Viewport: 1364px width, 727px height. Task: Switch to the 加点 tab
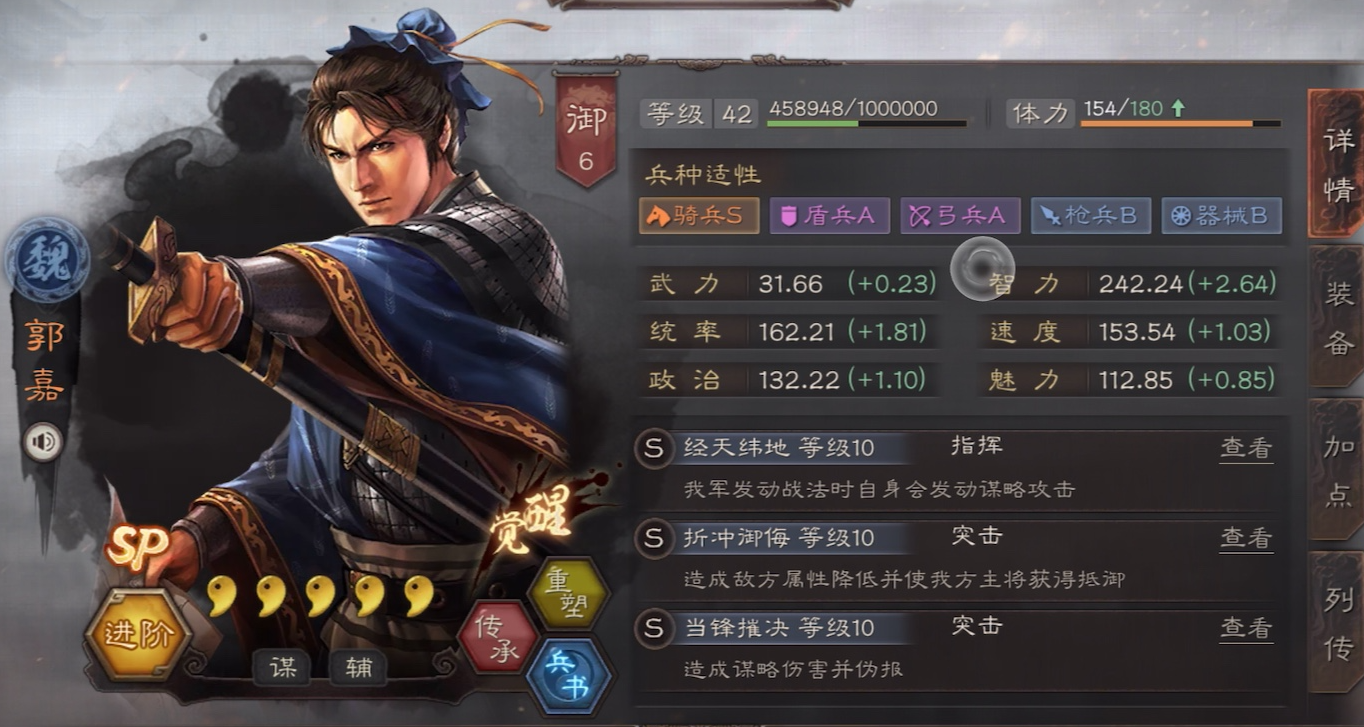pyautogui.click(x=1338, y=470)
